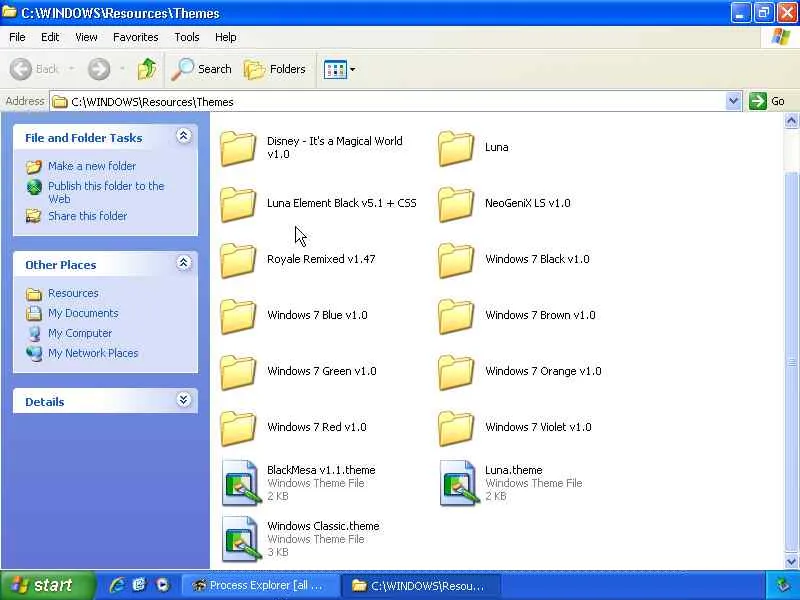The image size is (800, 600).
Task: Select the Windows 7 Red v1.0 folder icon
Action: [238, 429]
